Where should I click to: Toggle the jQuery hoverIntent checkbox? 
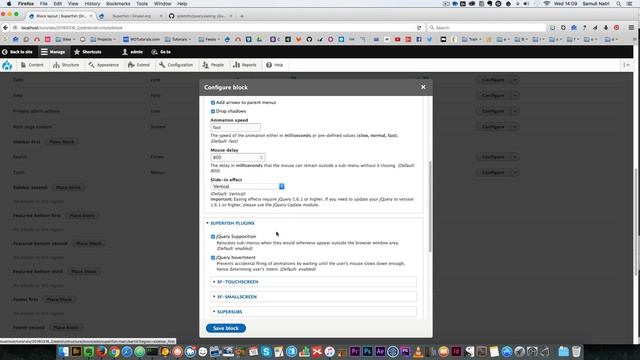(x=213, y=258)
